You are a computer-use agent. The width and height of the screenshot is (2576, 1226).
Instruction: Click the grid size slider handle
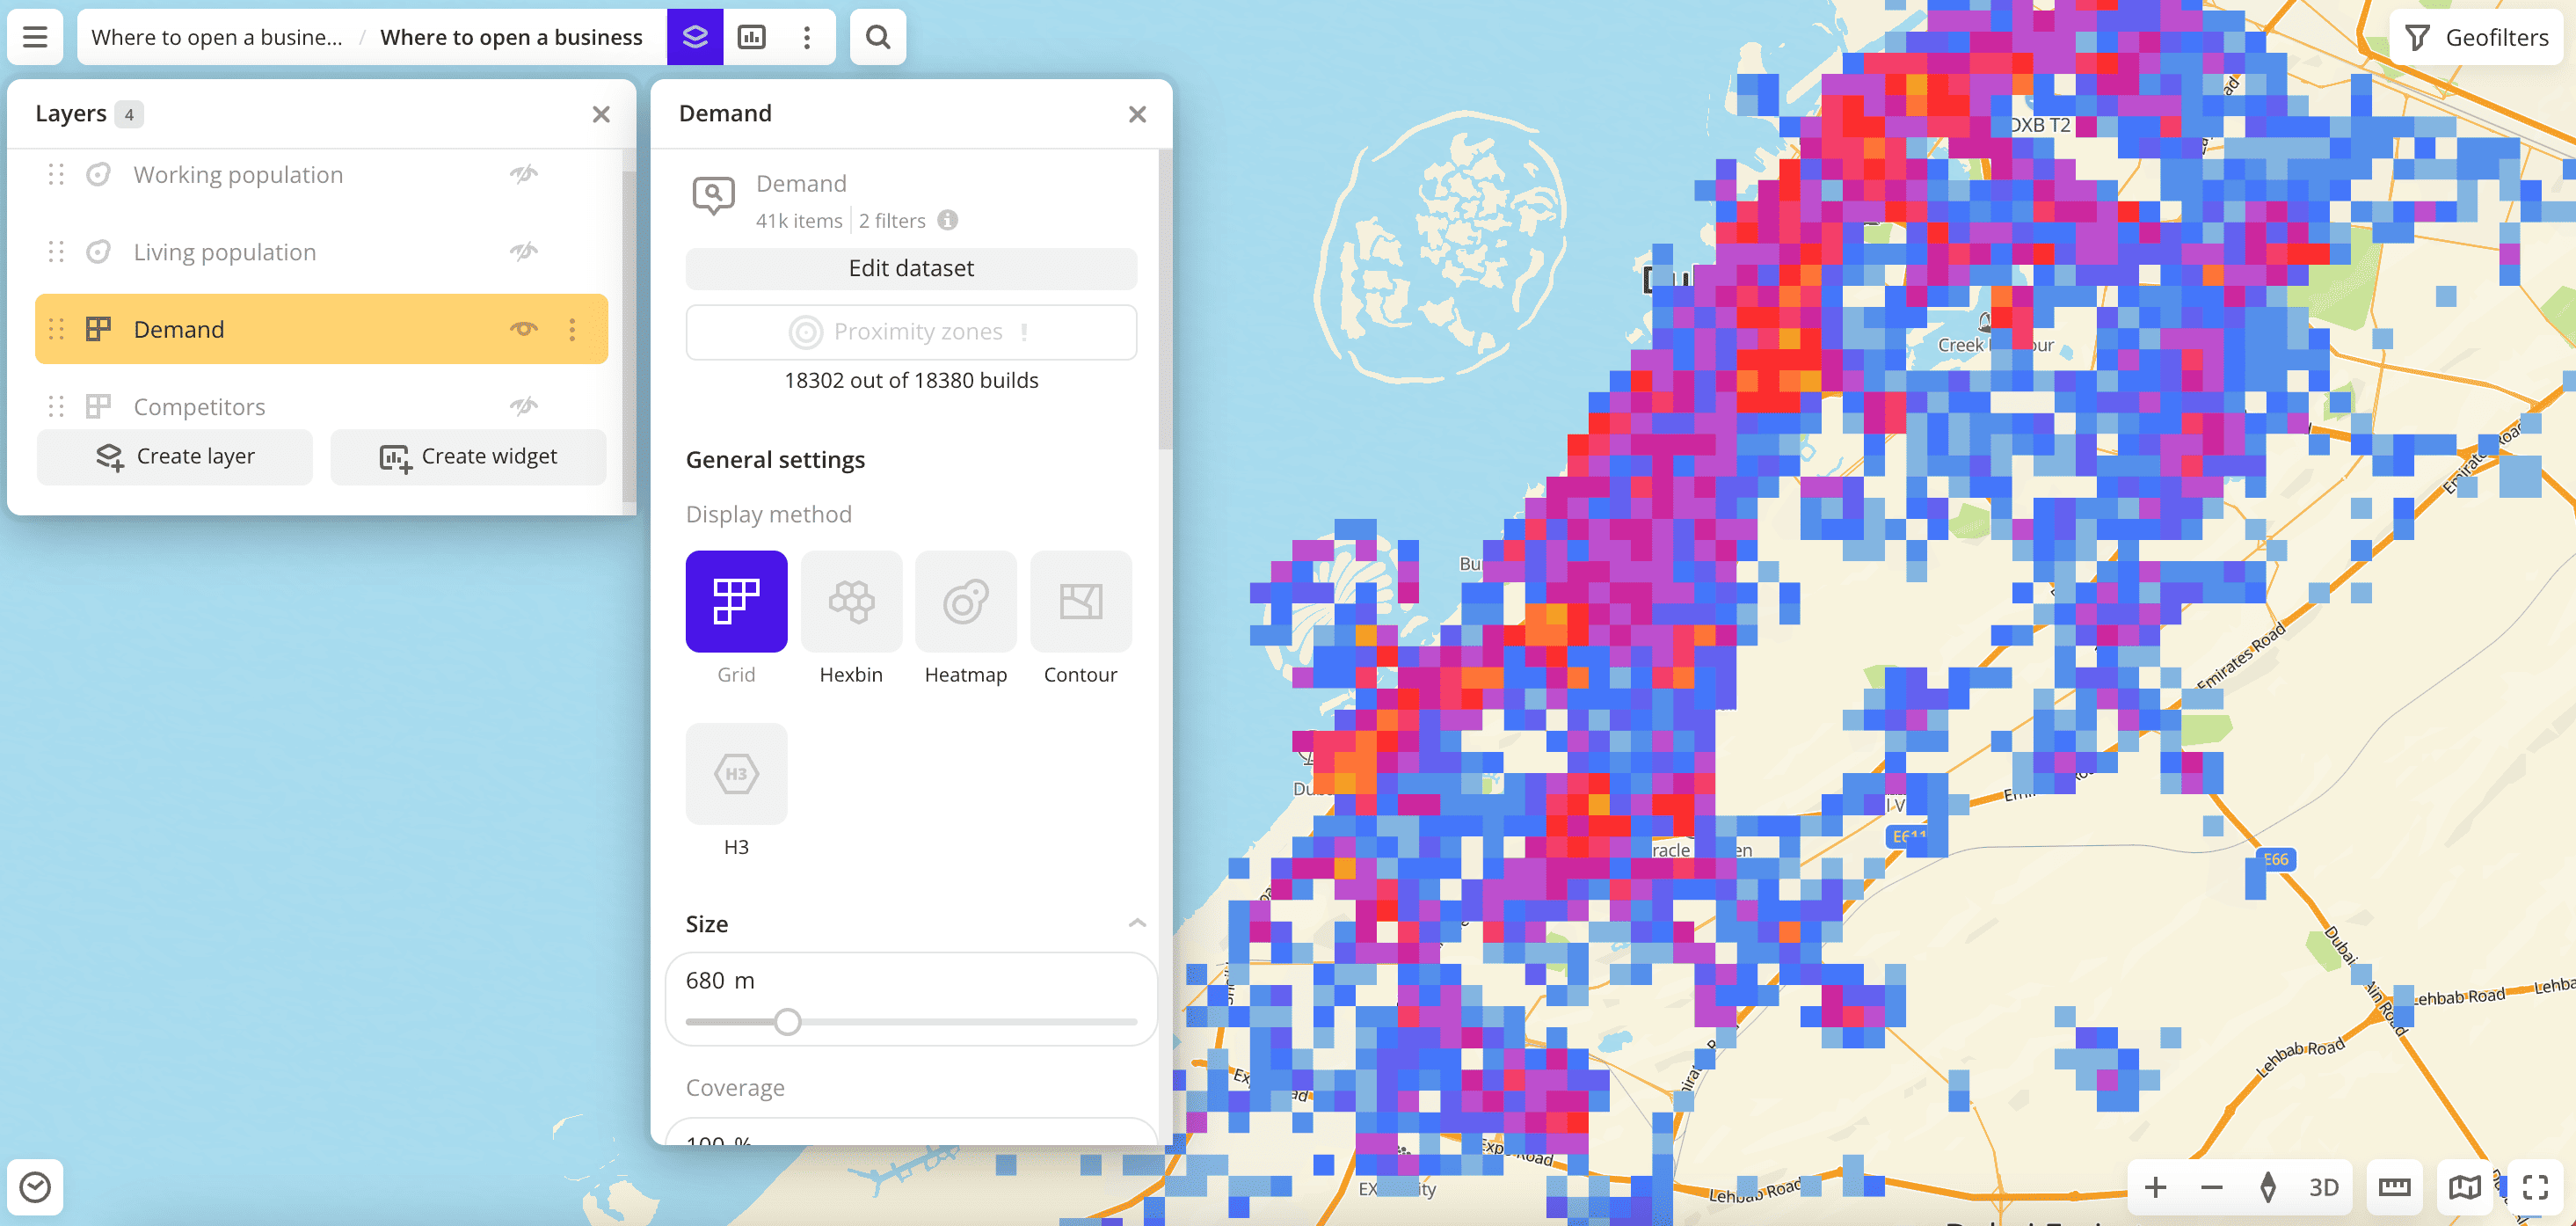[x=787, y=1021]
